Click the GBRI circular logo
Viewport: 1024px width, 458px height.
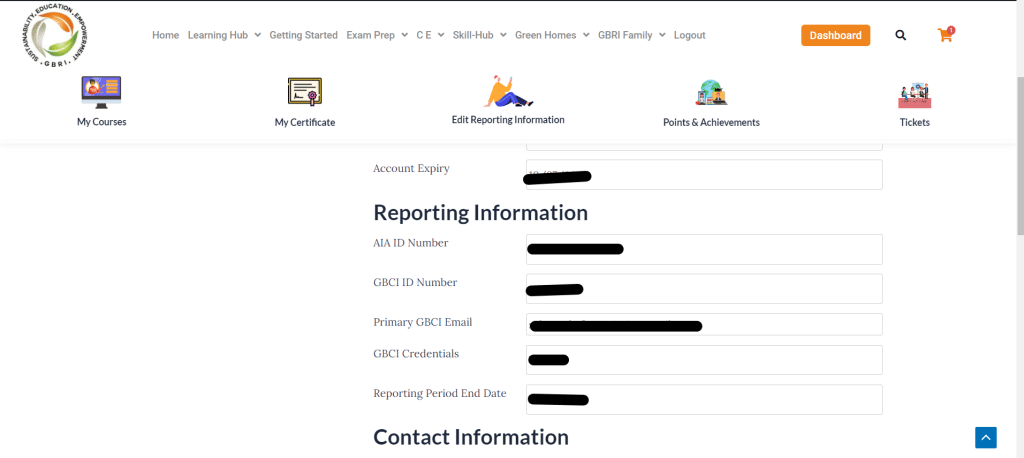[x=54, y=35]
